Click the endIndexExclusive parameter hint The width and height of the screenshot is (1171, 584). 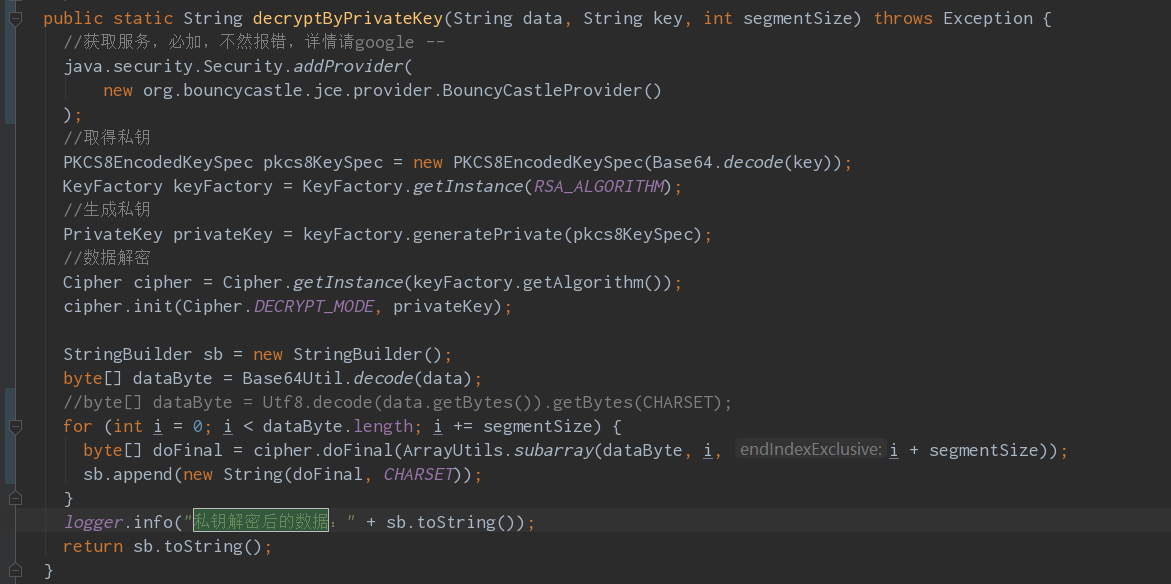tap(810, 450)
